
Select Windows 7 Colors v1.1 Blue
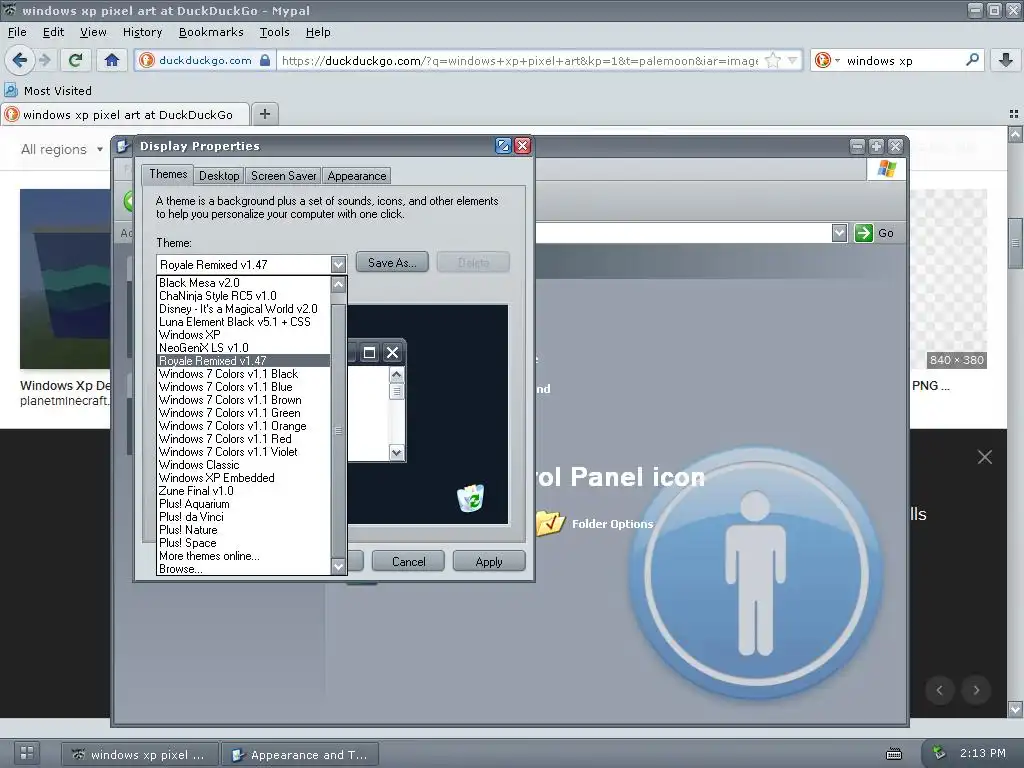tap(244, 387)
